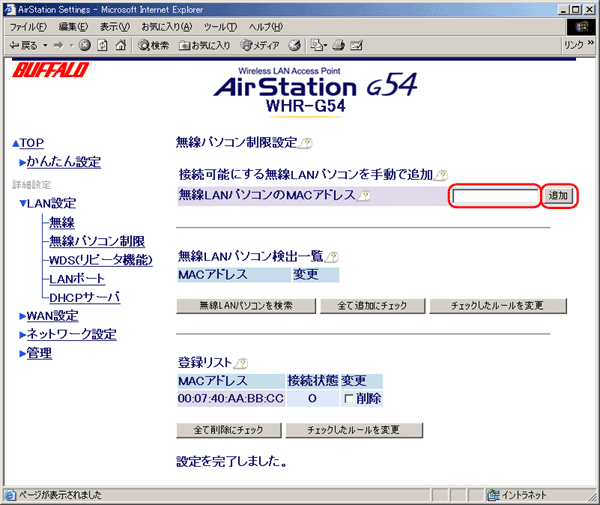Open the back history dropdown arrow
Image resolution: width=600 pixels, height=505 pixels.
coord(45,46)
